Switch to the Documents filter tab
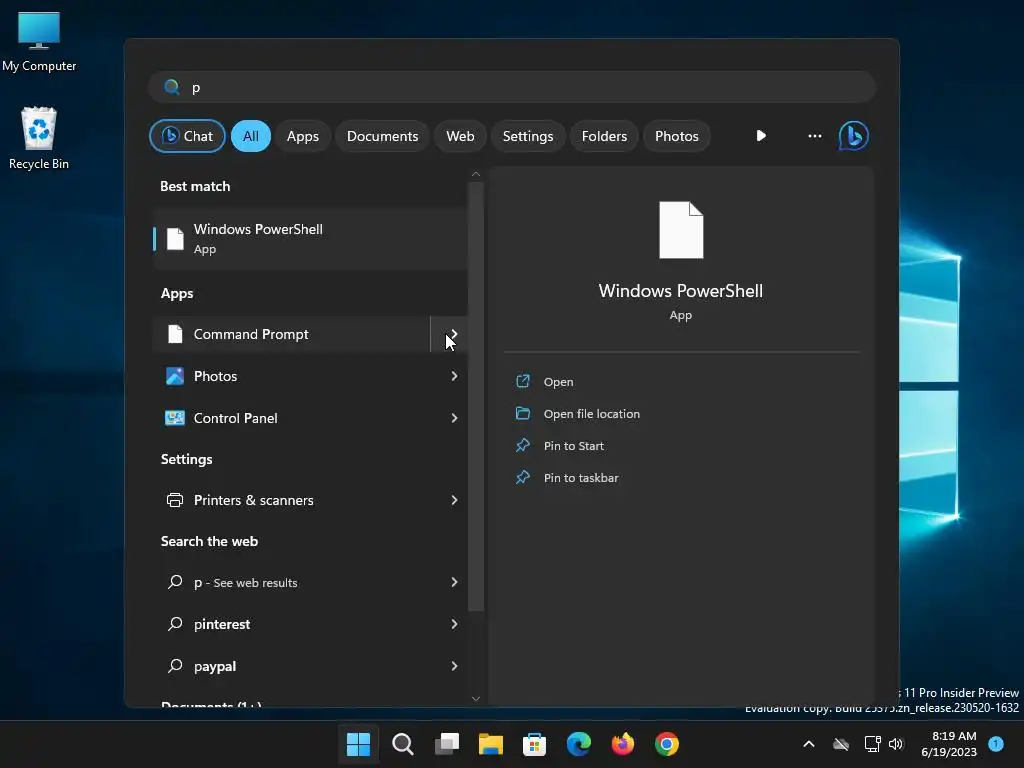The width and height of the screenshot is (1024, 768). [382, 136]
